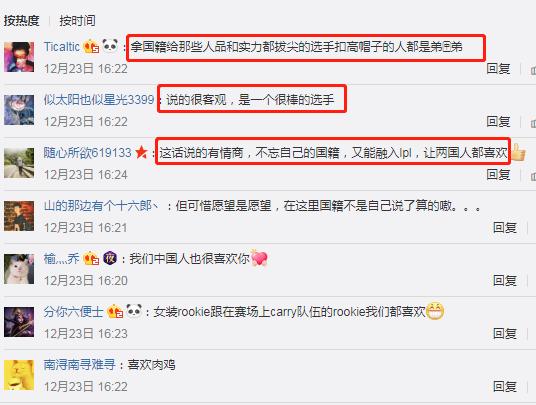Switch to the 按时间 sorting tab

pos(77,21)
